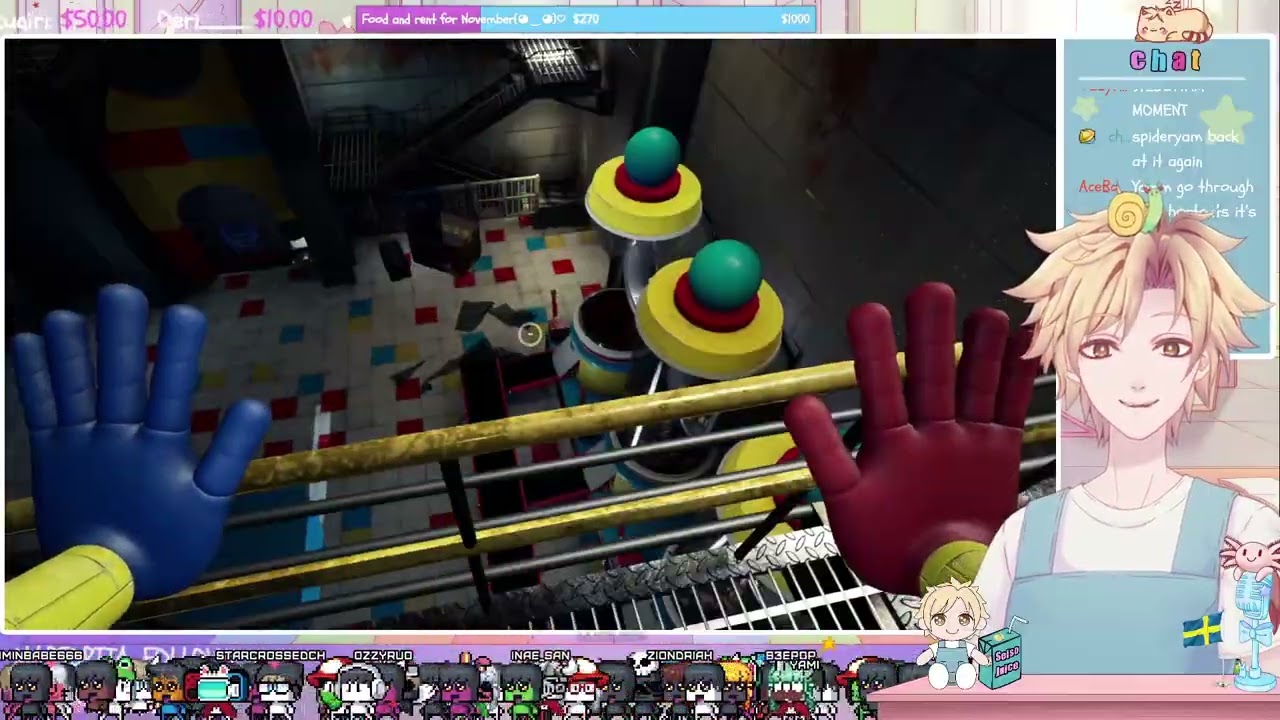Viewport: 1280px width, 720px height.
Task: Click the $270 current goal amount
Action: click(585, 19)
